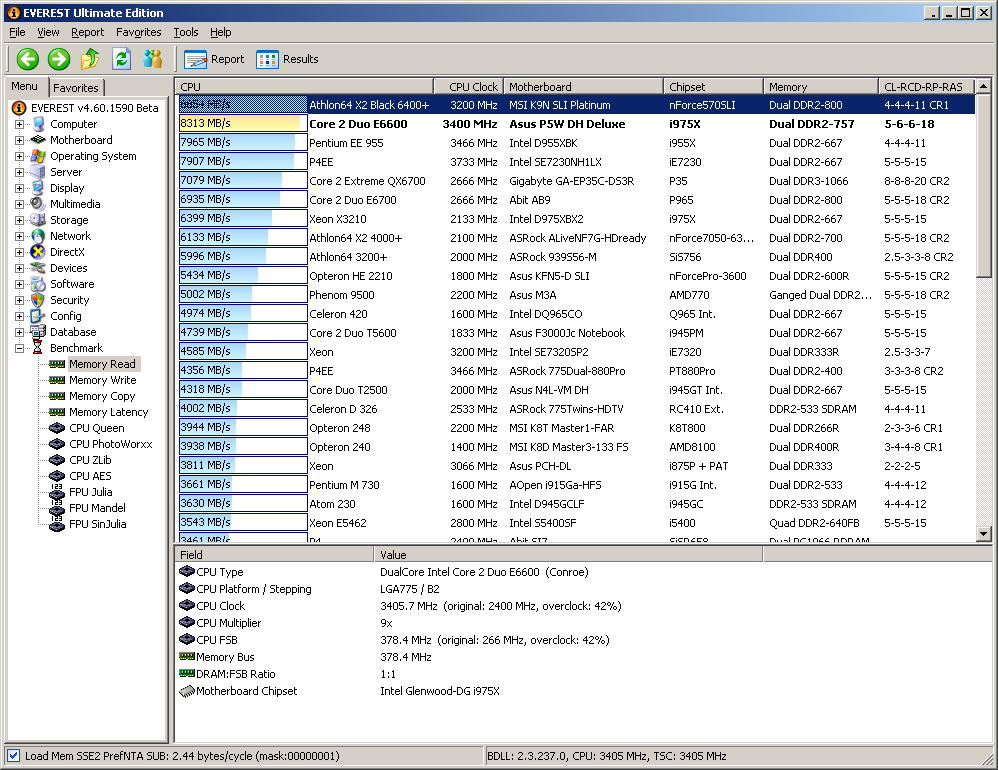Select the Display monitor icon
Image resolution: width=998 pixels, height=770 pixels.
38,188
